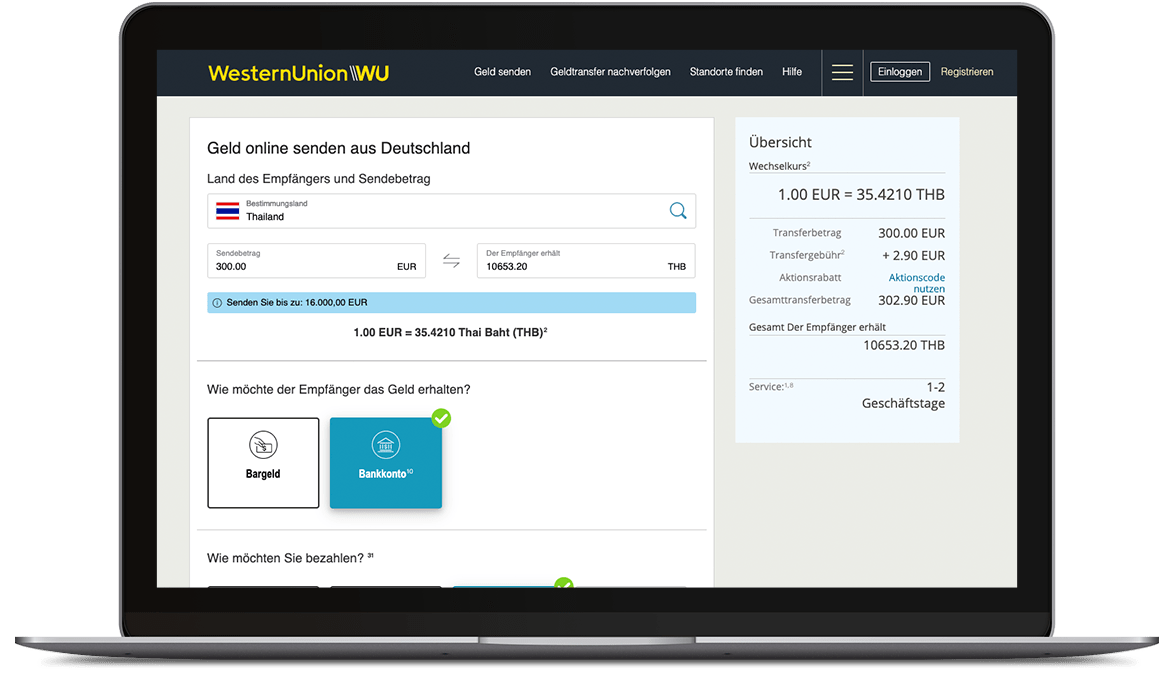
Task: Click the search magnifier in destination field
Action: 678,211
